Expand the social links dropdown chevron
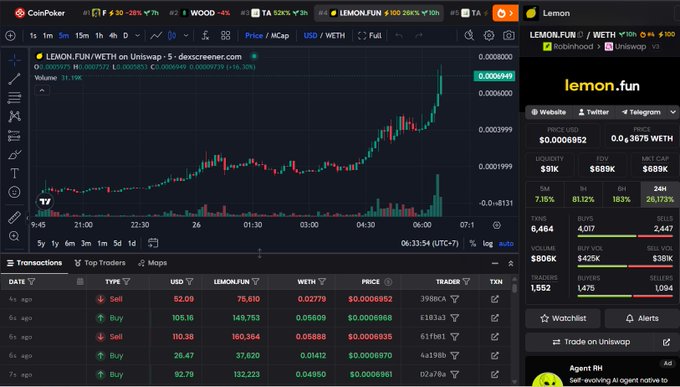 (673, 112)
